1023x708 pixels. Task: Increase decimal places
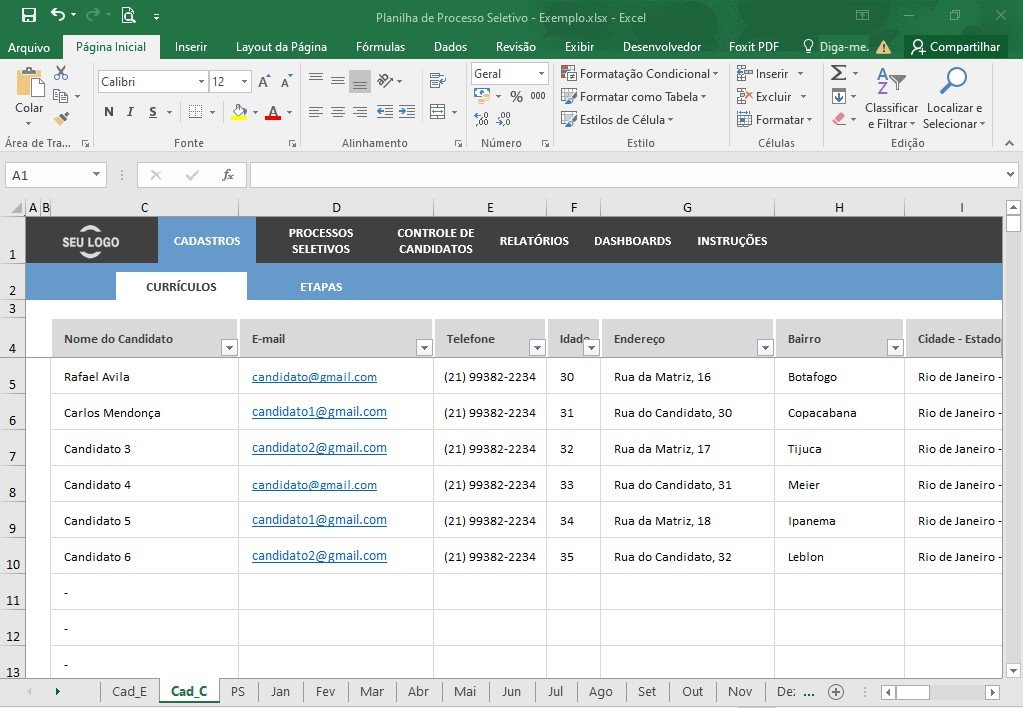pyautogui.click(x=481, y=119)
